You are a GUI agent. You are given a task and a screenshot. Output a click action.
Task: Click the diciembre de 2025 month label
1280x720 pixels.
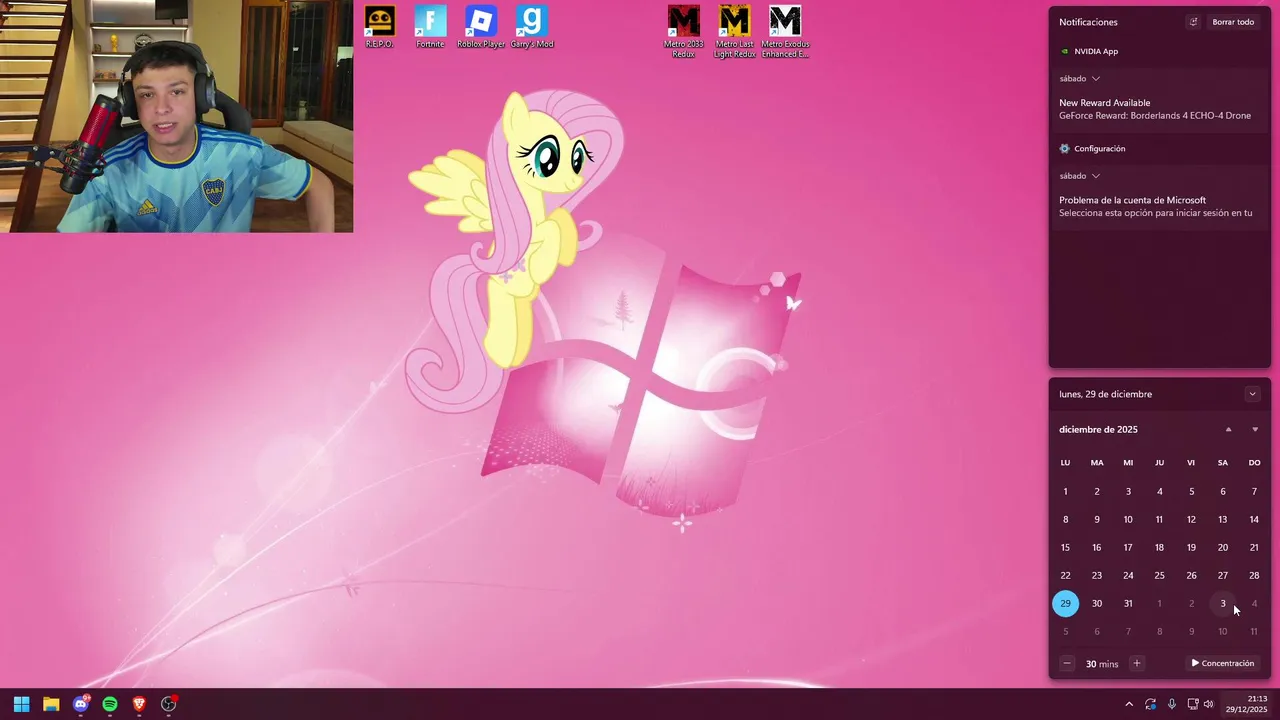click(x=1098, y=429)
